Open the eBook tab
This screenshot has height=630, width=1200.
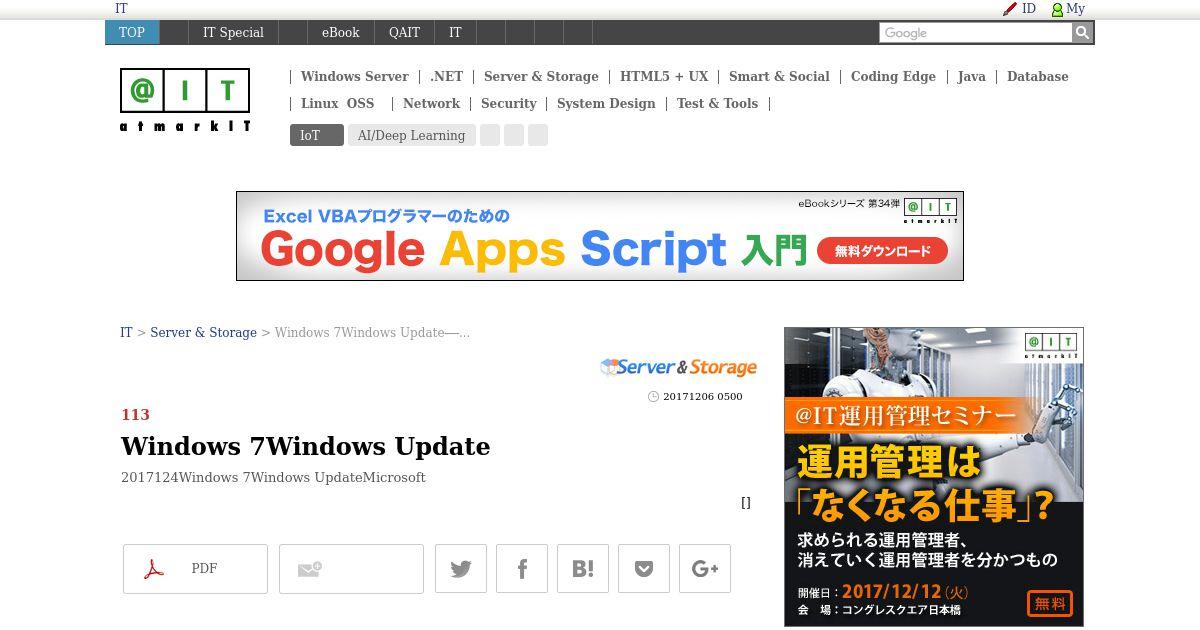(x=340, y=32)
